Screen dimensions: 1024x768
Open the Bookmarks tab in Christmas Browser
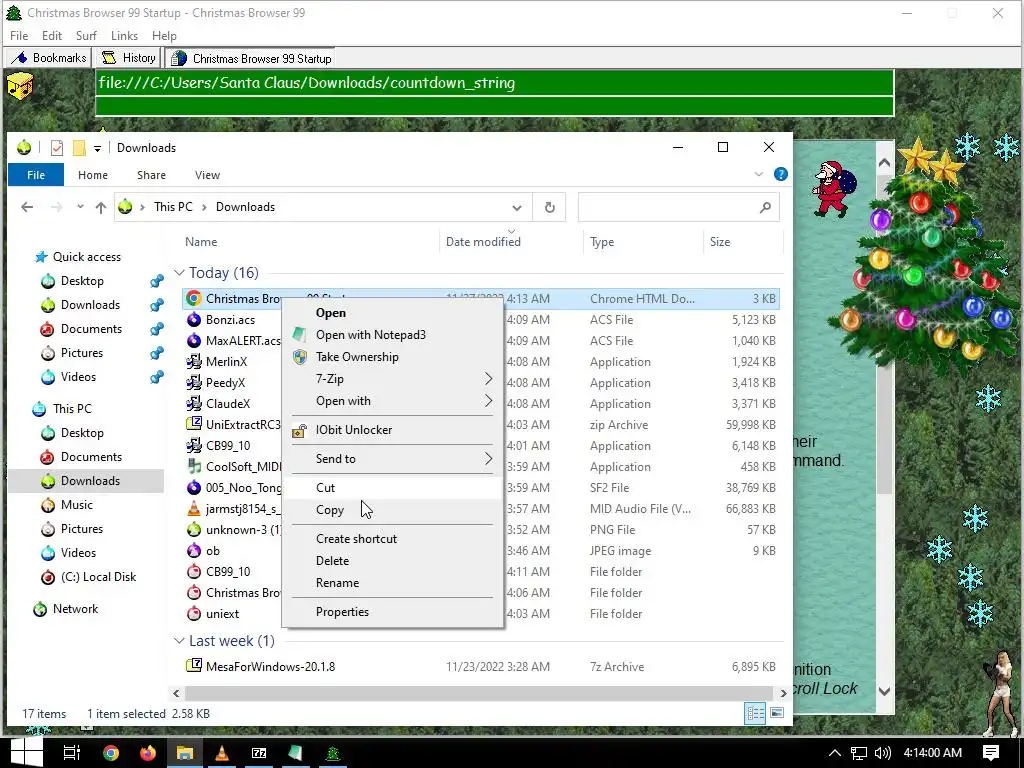[x=48, y=58]
